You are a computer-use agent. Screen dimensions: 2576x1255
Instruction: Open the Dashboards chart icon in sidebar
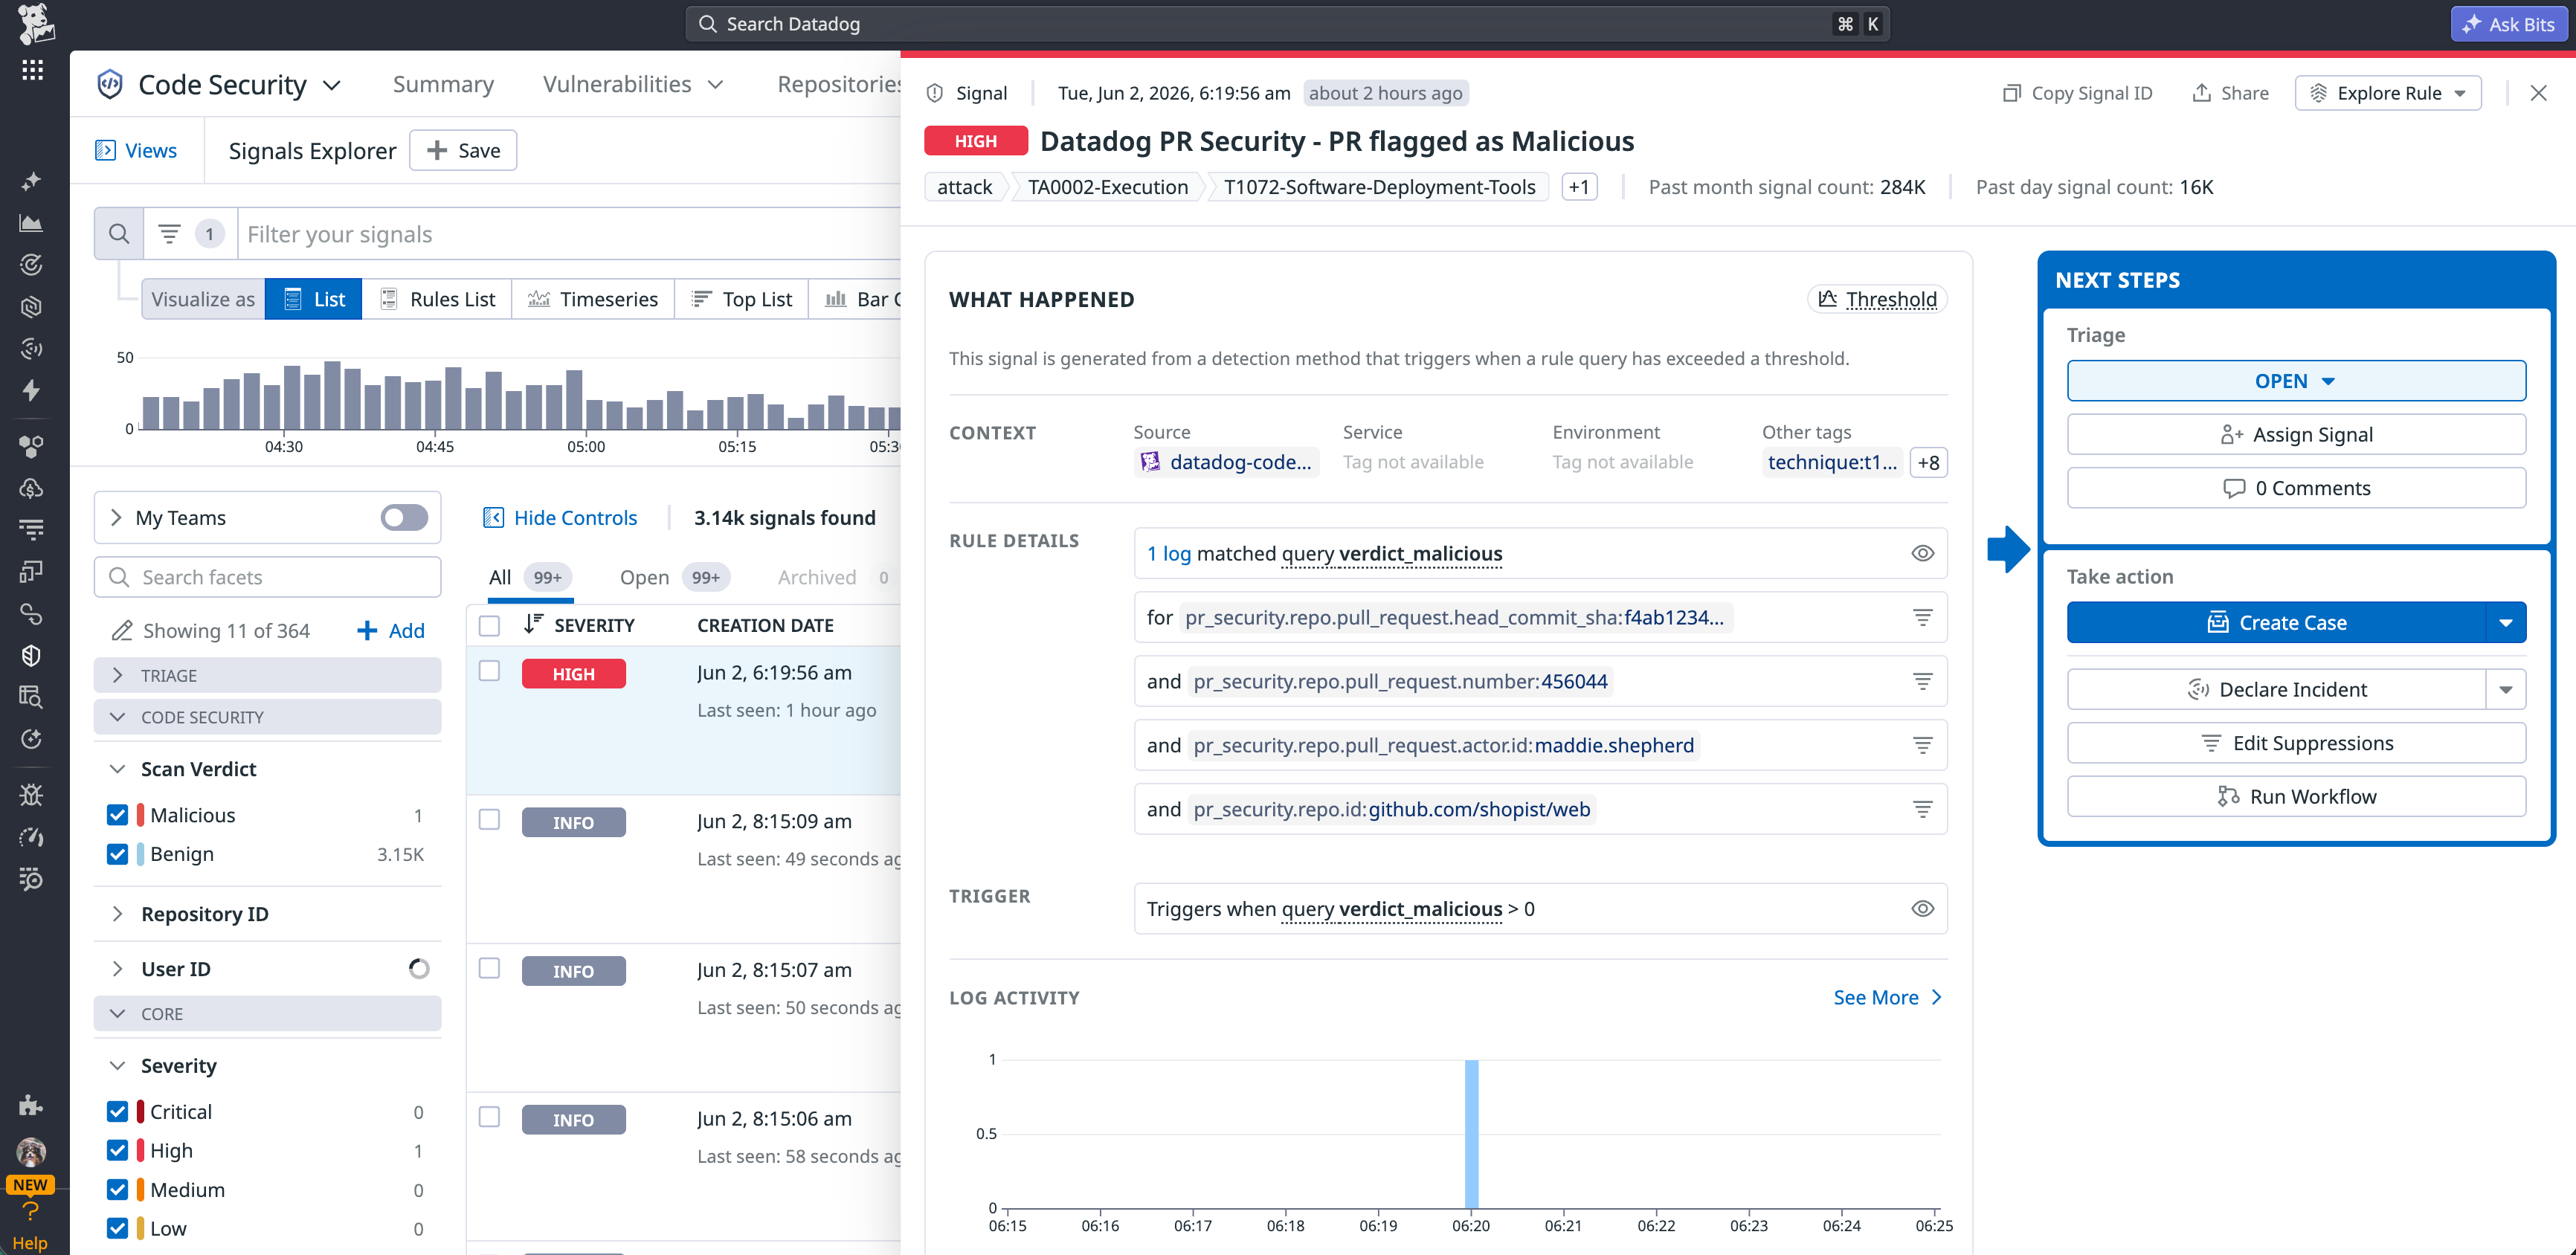pos(31,223)
